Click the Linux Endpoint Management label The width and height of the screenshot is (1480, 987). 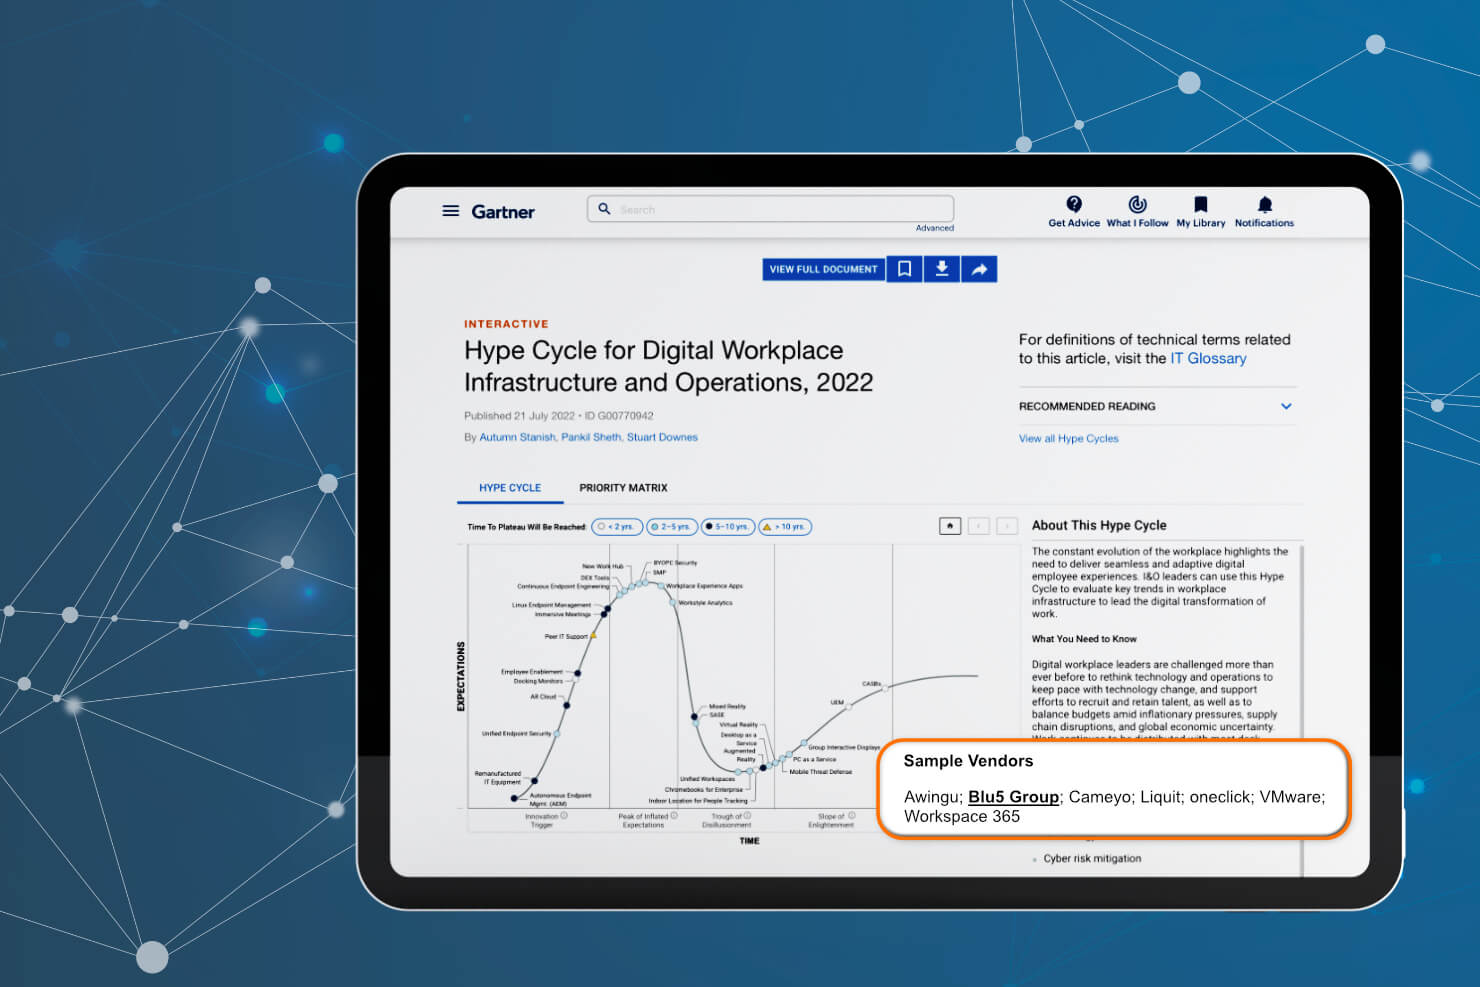point(551,605)
